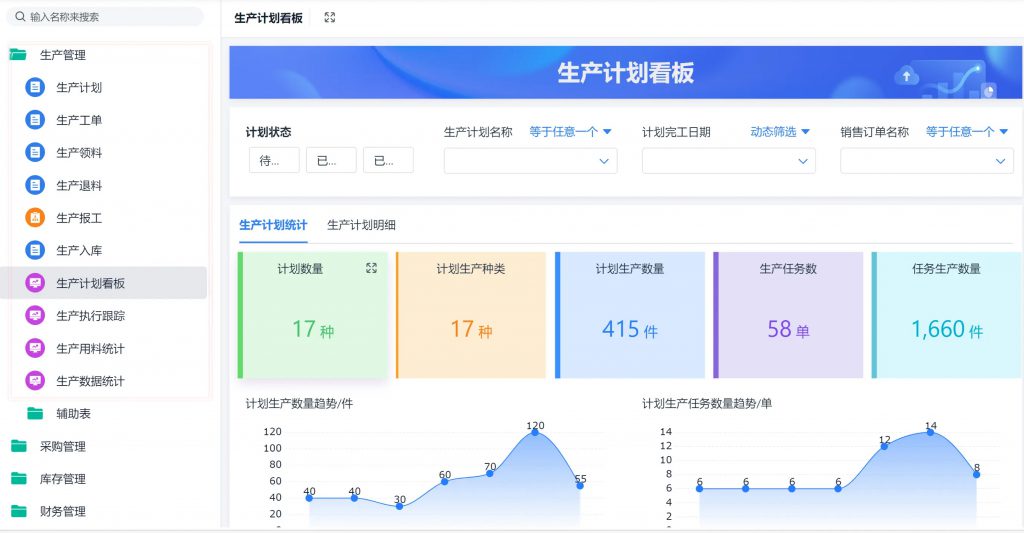Click the cloud upload banner icon
Screen dimensions: 1024x533
point(906,76)
